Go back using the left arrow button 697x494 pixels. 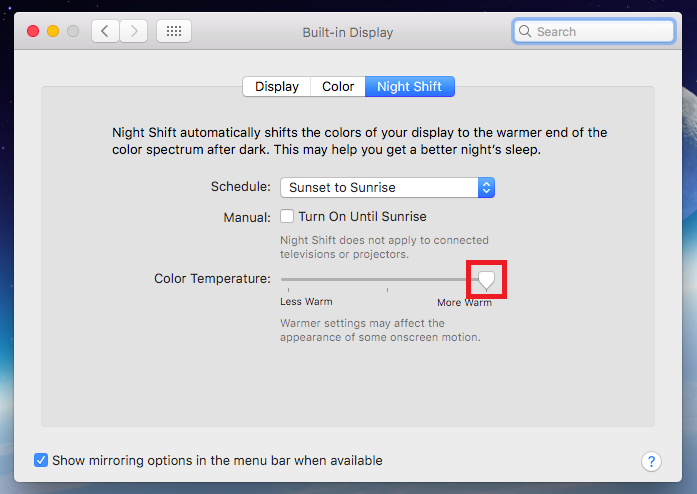(106, 31)
